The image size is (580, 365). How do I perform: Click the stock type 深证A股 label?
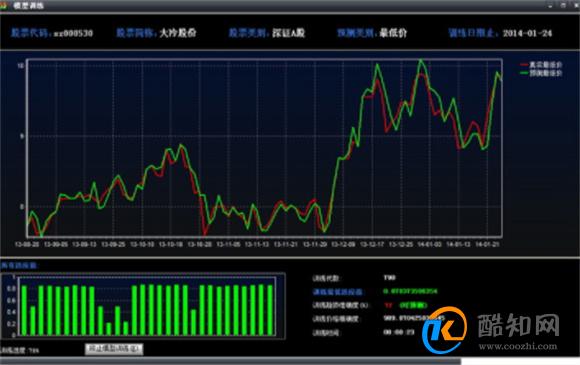pyautogui.click(x=289, y=33)
